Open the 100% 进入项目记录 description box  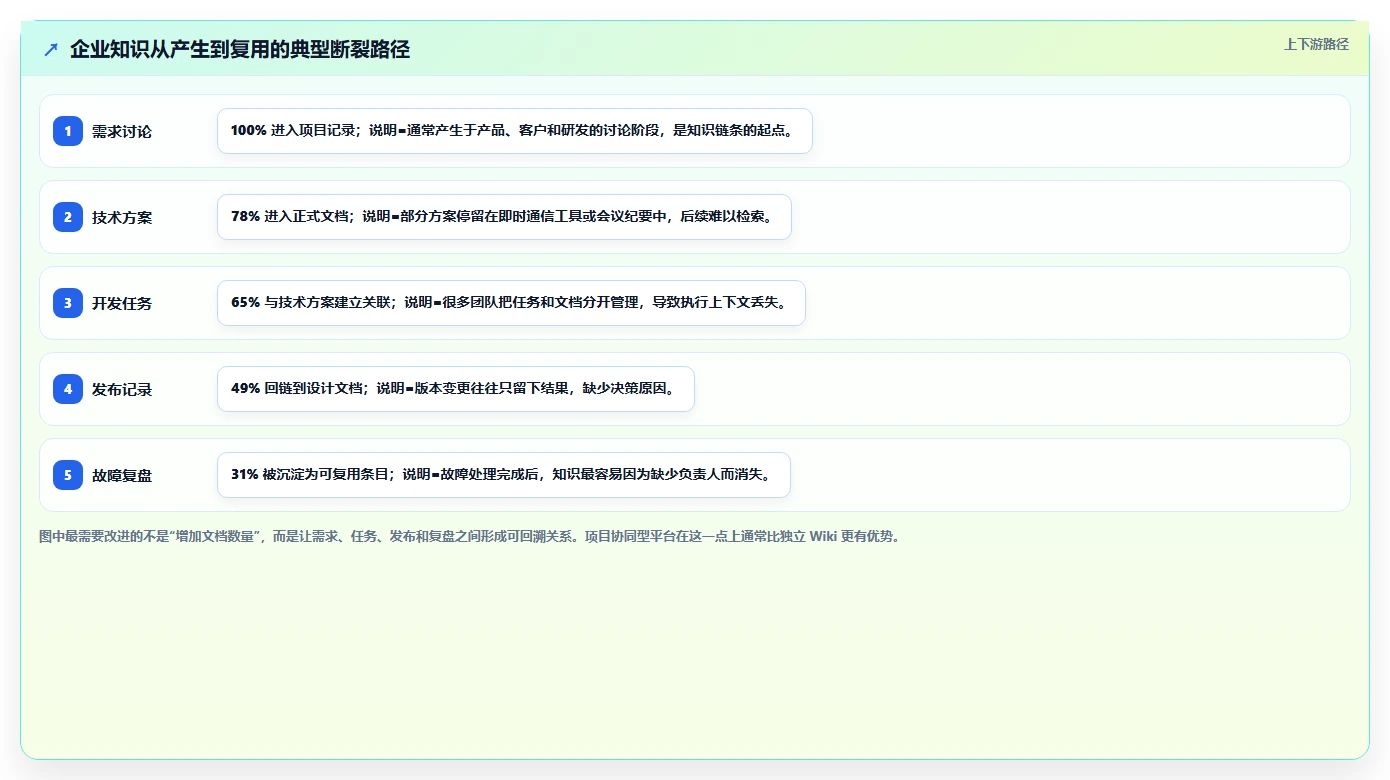point(515,131)
